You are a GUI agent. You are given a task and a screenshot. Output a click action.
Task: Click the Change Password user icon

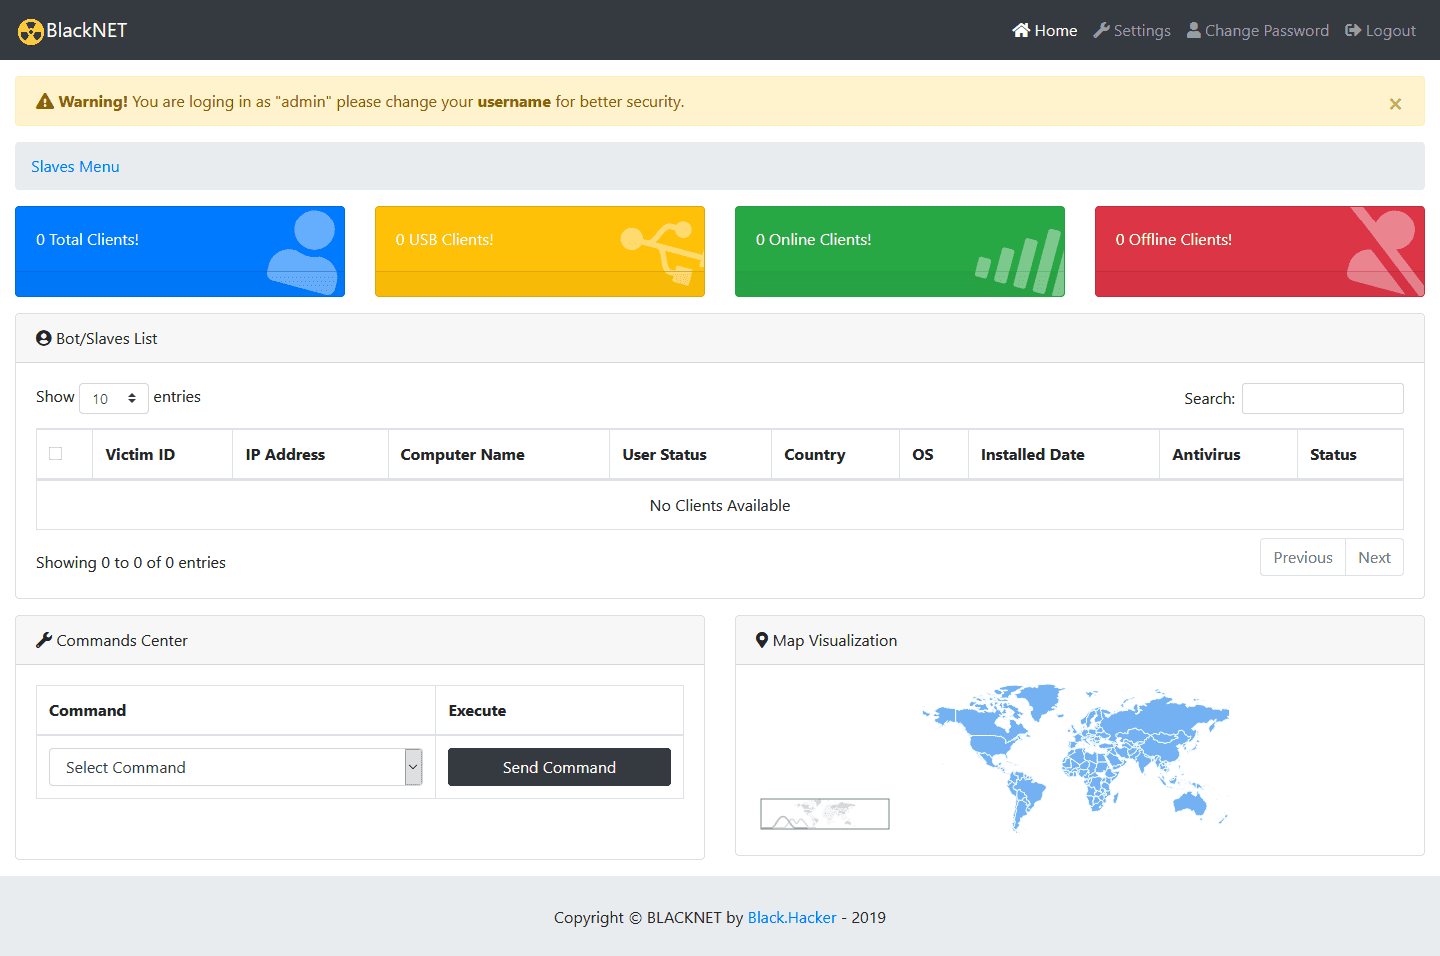point(1194,30)
